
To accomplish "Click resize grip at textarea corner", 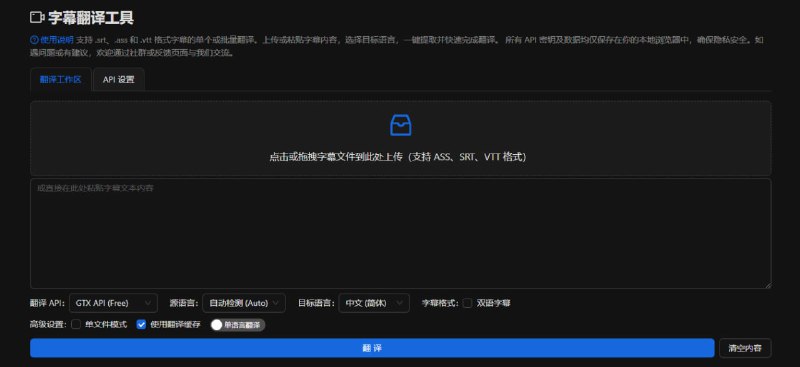I will pos(768,285).
